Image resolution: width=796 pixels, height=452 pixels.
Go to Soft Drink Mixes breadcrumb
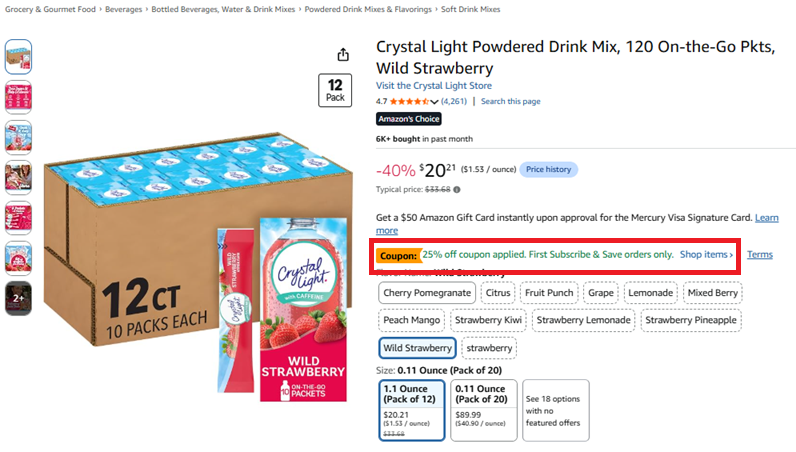click(470, 9)
